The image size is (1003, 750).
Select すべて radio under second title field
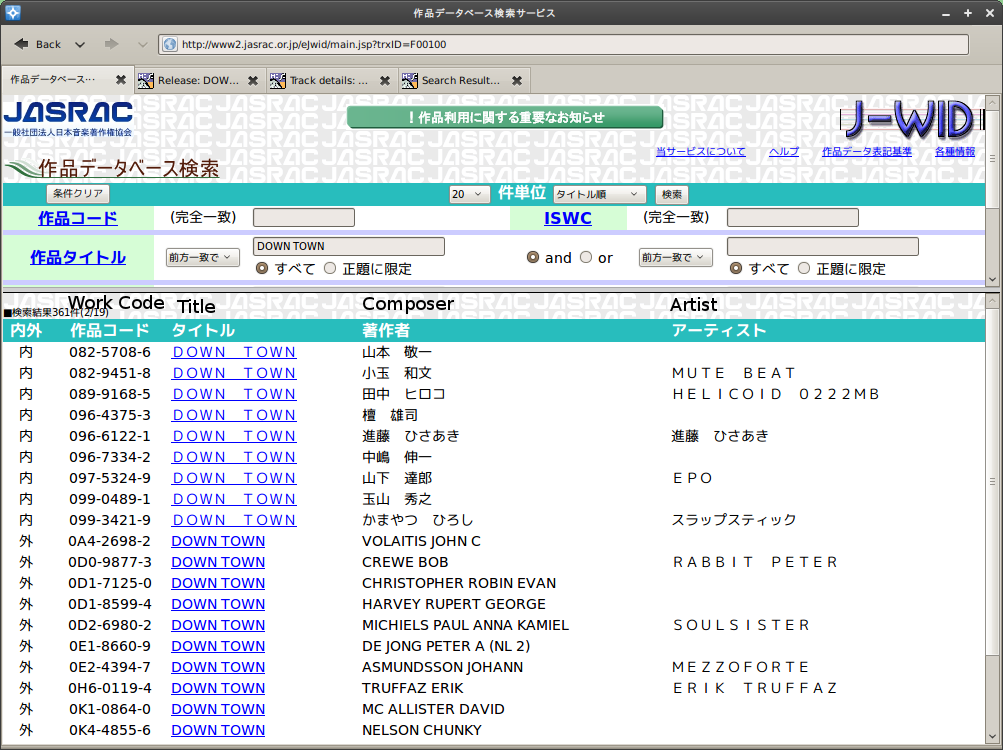coord(736,268)
